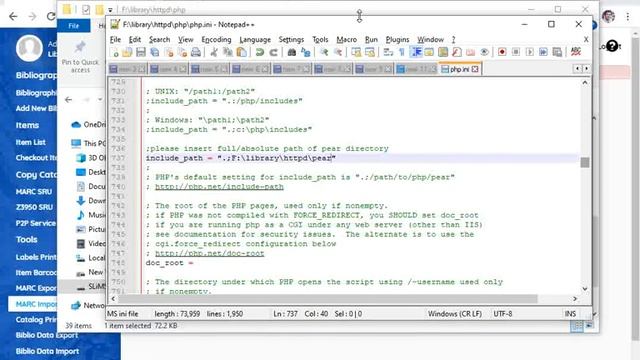Toggle show all characters (pilcrow)

[402, 52]
